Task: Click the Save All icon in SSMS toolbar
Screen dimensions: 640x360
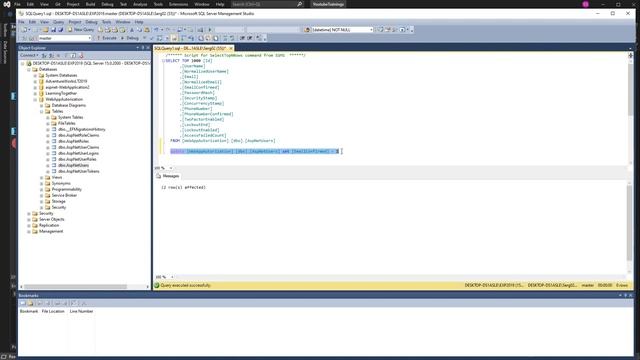Action: pos(60,30)
